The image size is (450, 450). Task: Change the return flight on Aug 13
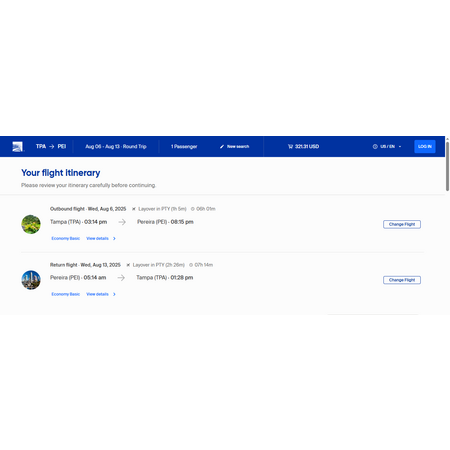coord(402,280)
